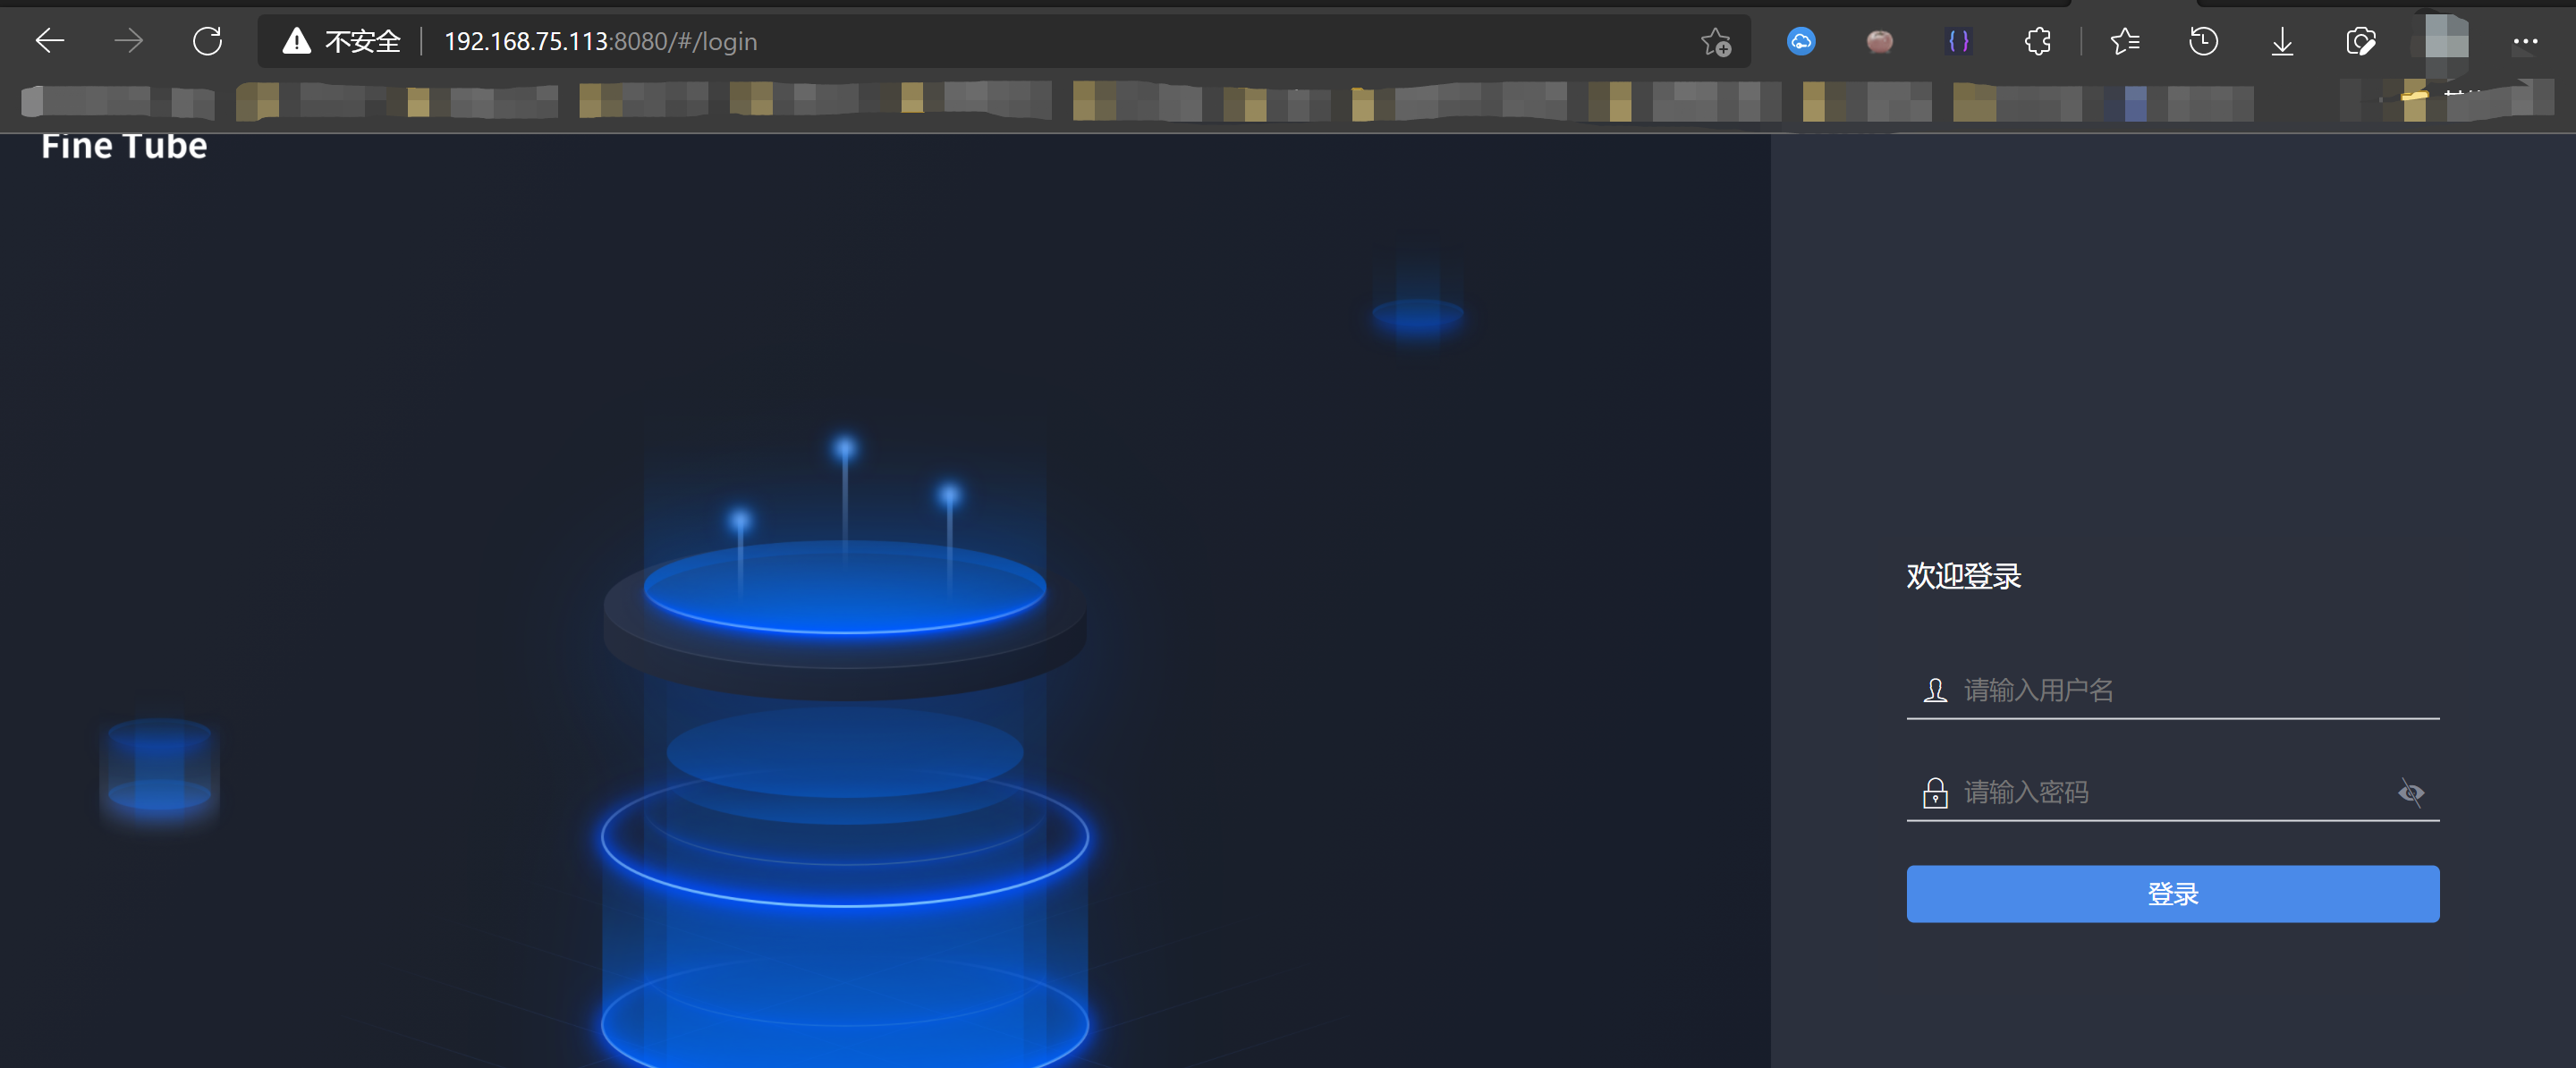Open browser History icon
This screenshot has height=1068, width=2576.
click(x=2203, y=41)
